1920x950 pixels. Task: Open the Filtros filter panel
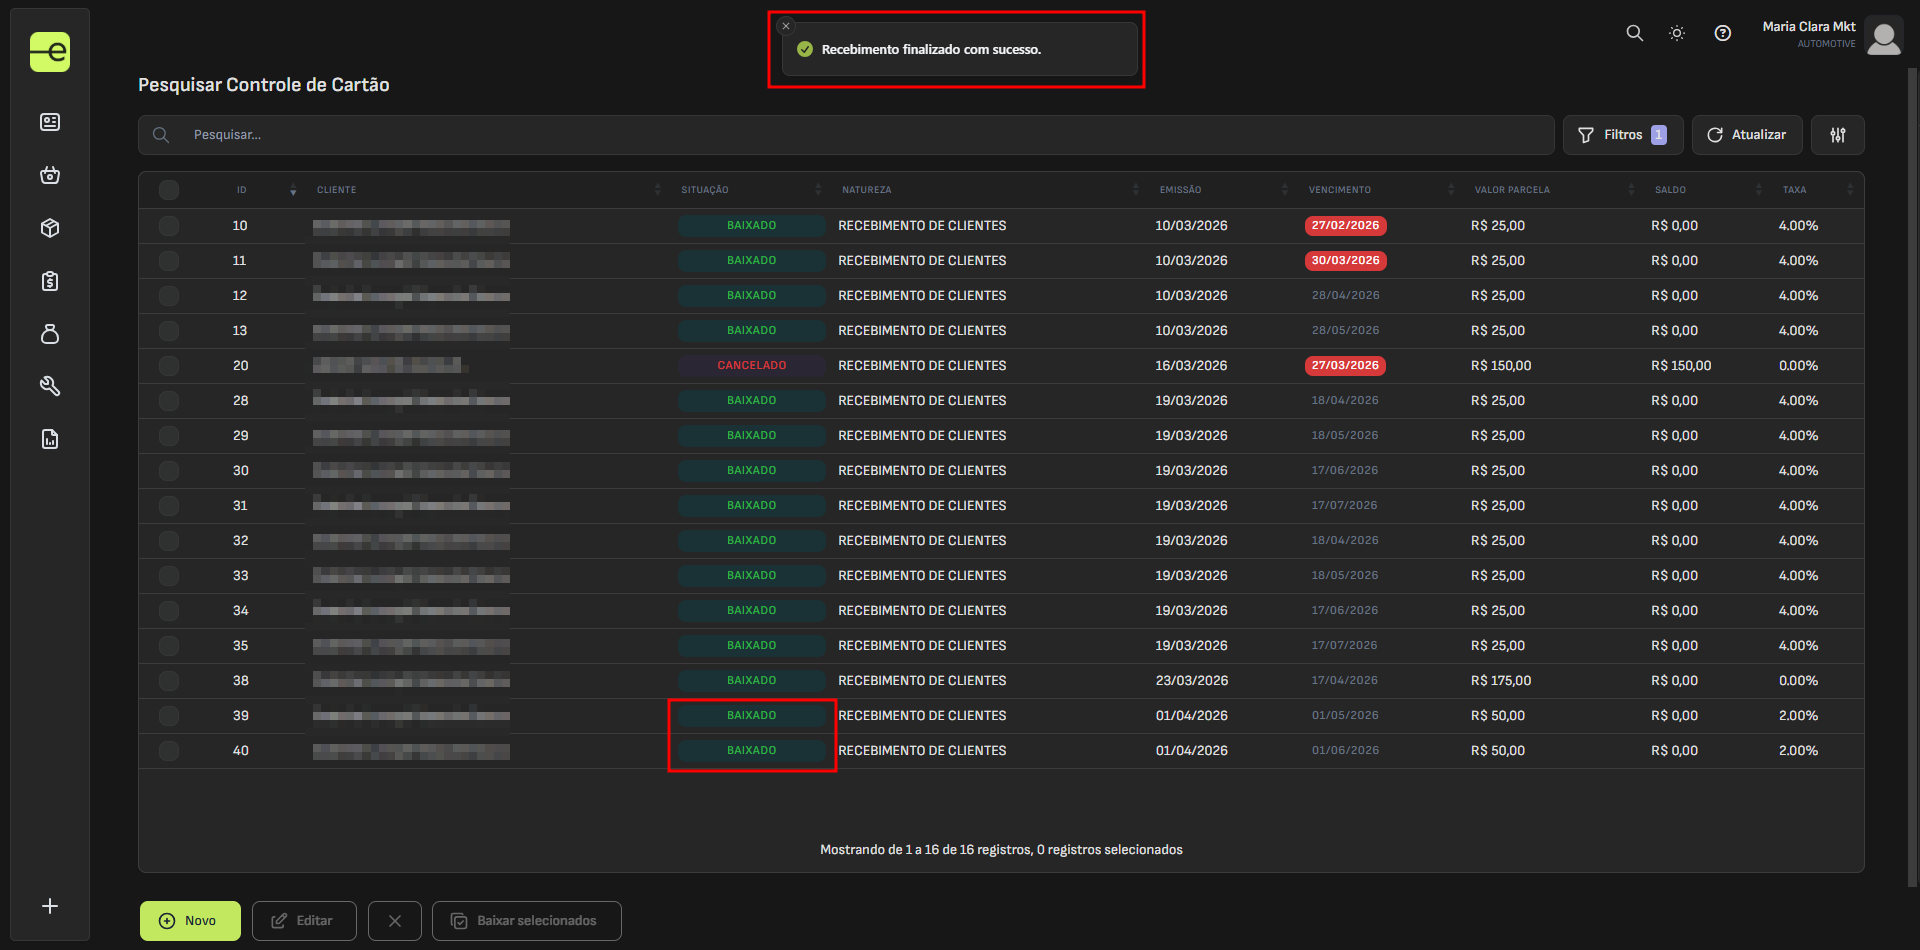[1622, 135]
